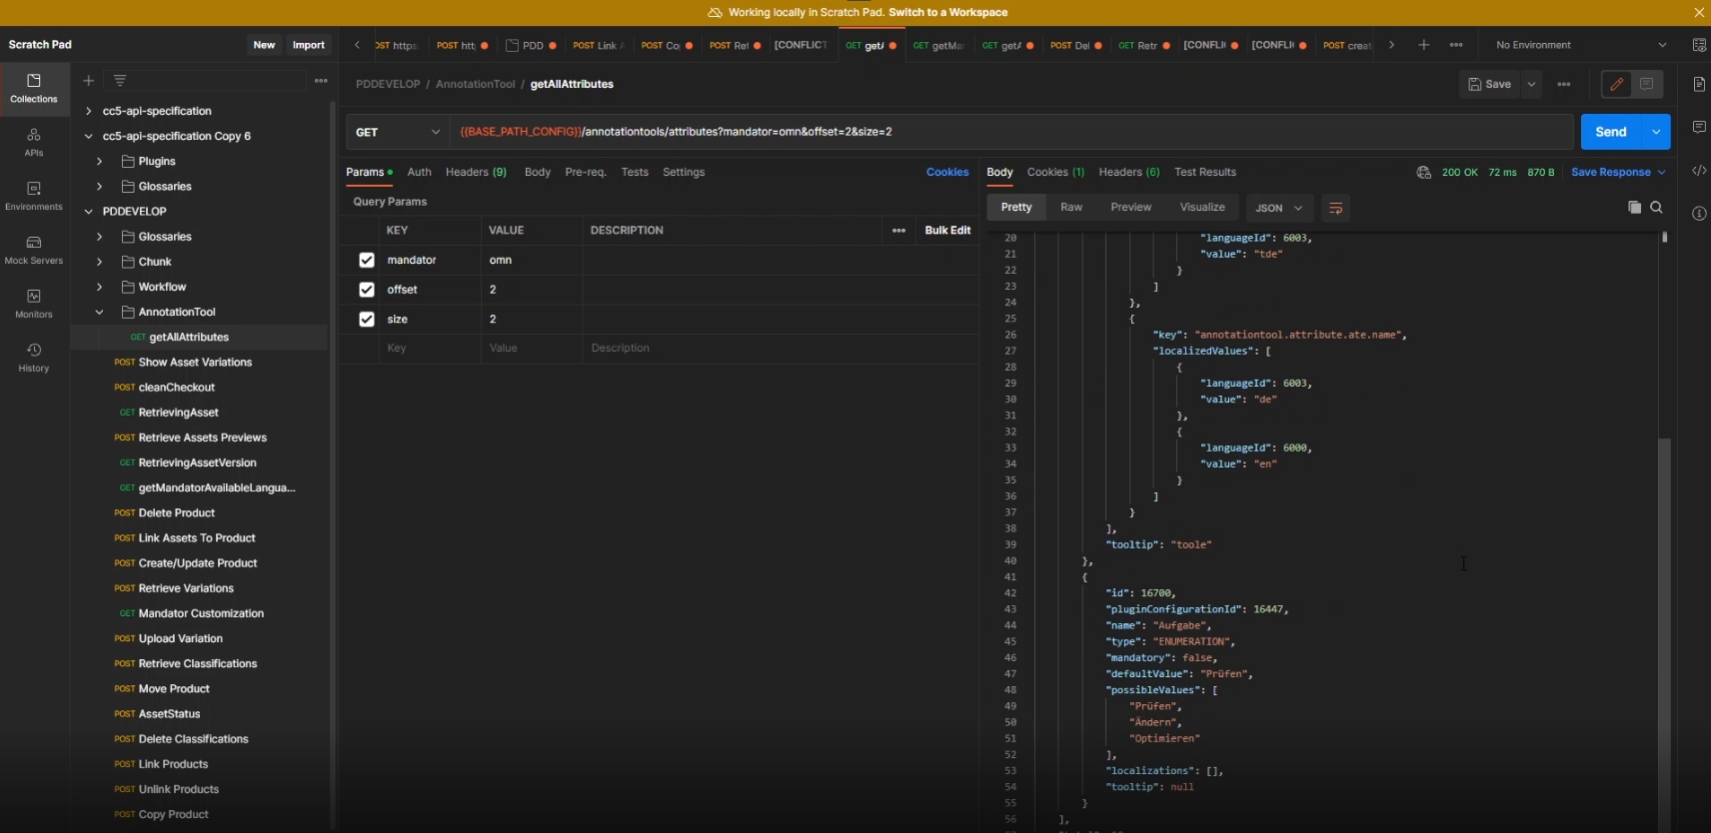Open Mock Servers in sidebar

(33, 249)
